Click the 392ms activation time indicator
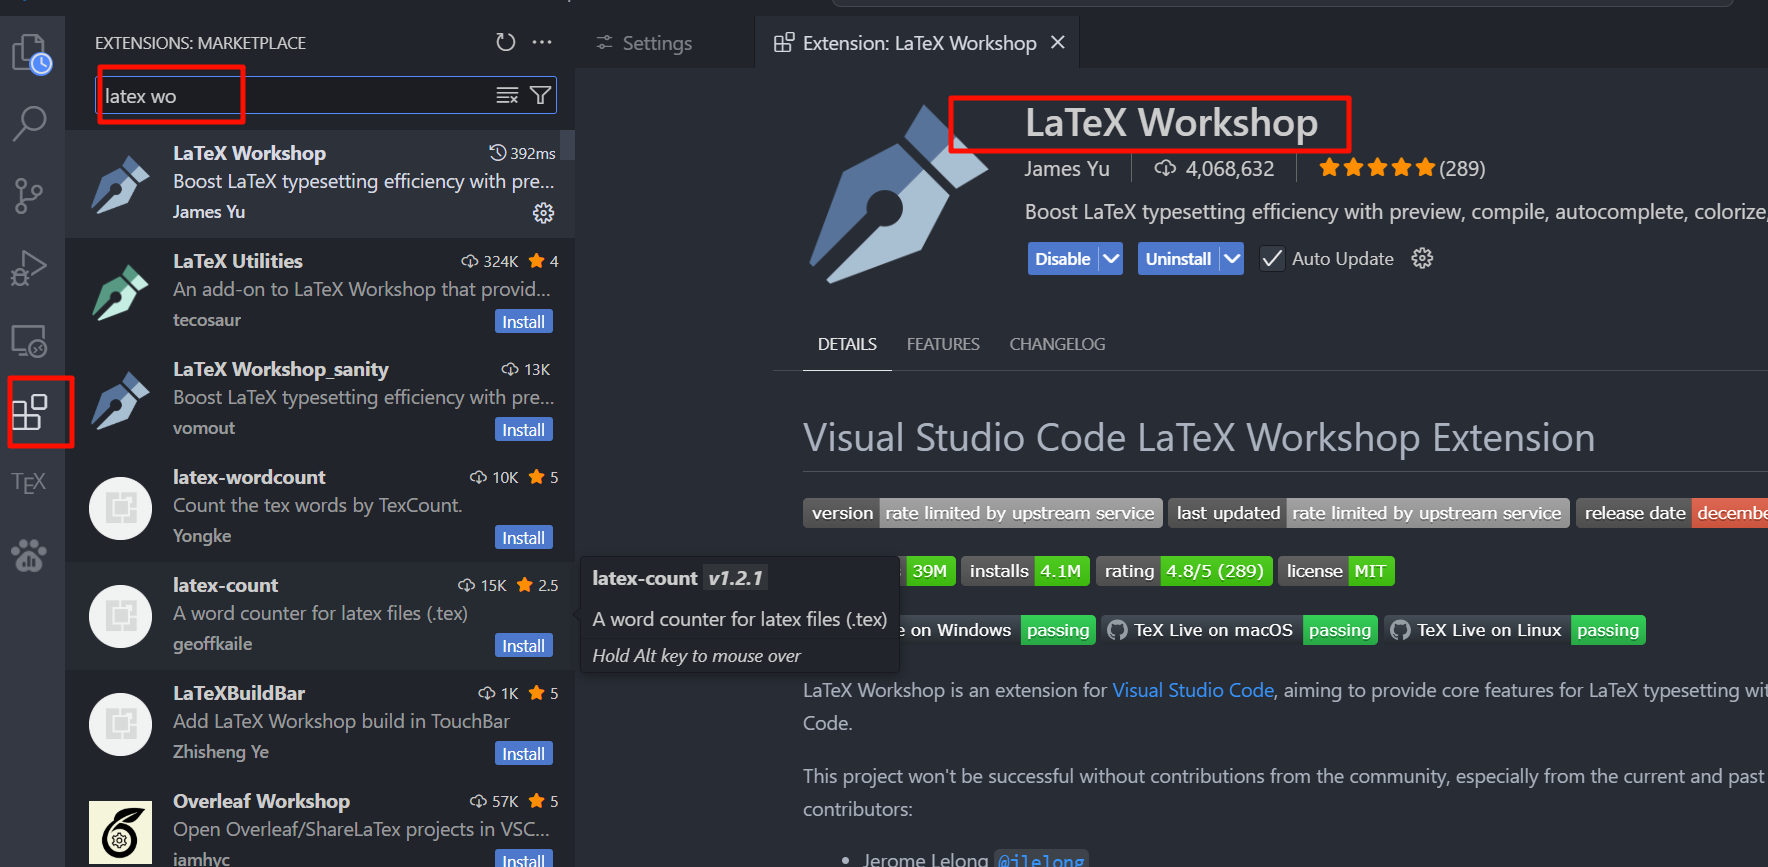The image size is (1768, 867). click(522, 153)
